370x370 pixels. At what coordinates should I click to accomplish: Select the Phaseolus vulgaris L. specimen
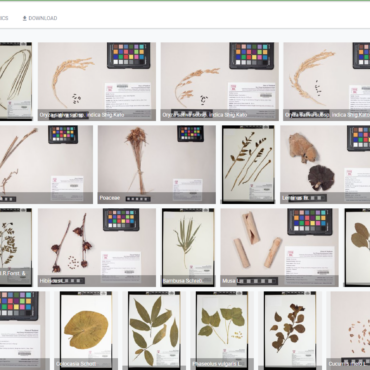[222, 331]
